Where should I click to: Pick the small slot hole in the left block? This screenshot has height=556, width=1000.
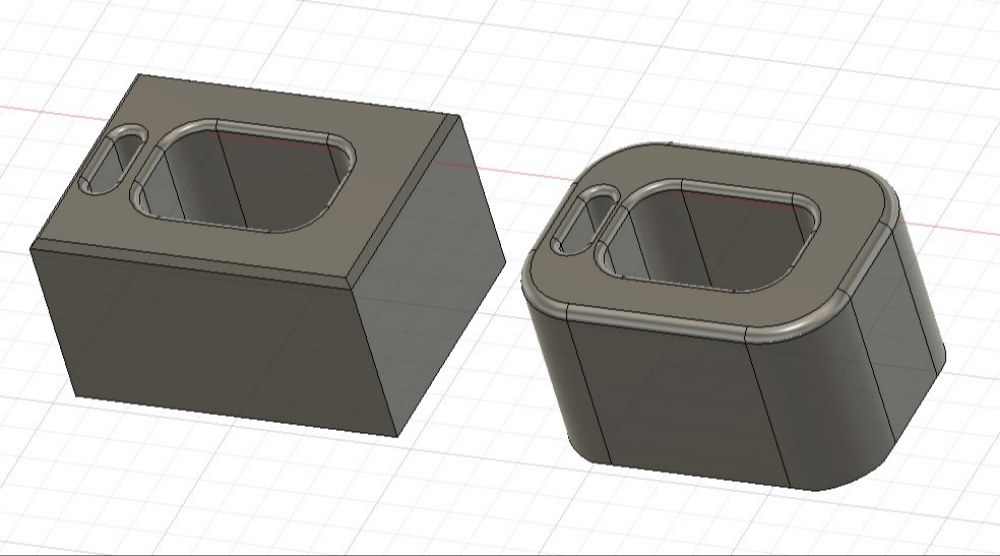(x=112, y=159)
